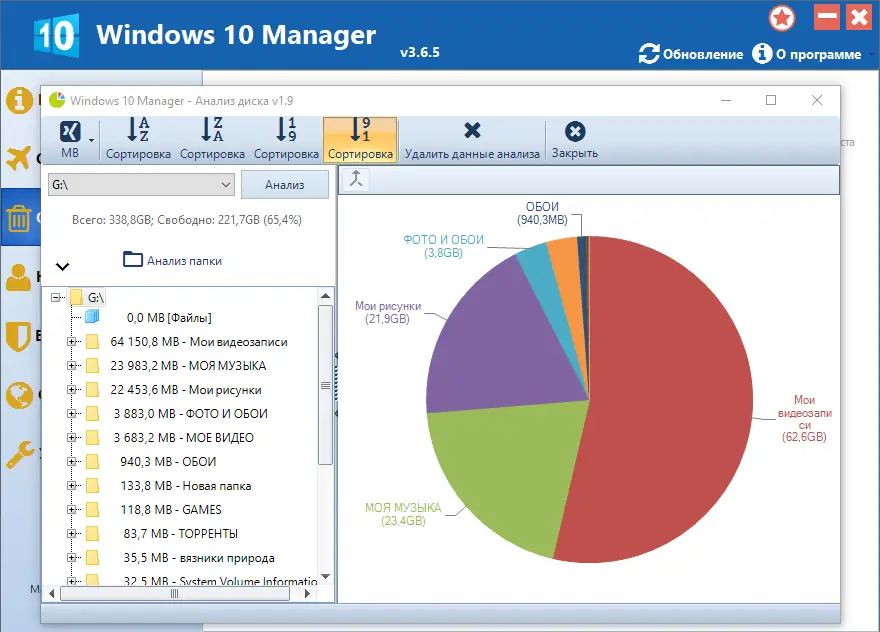This screenshot has height=632, width=880.
Task: Open Cleaner trash bin section in sidebar
Action: pyautogui.click(x=19, y=218)
